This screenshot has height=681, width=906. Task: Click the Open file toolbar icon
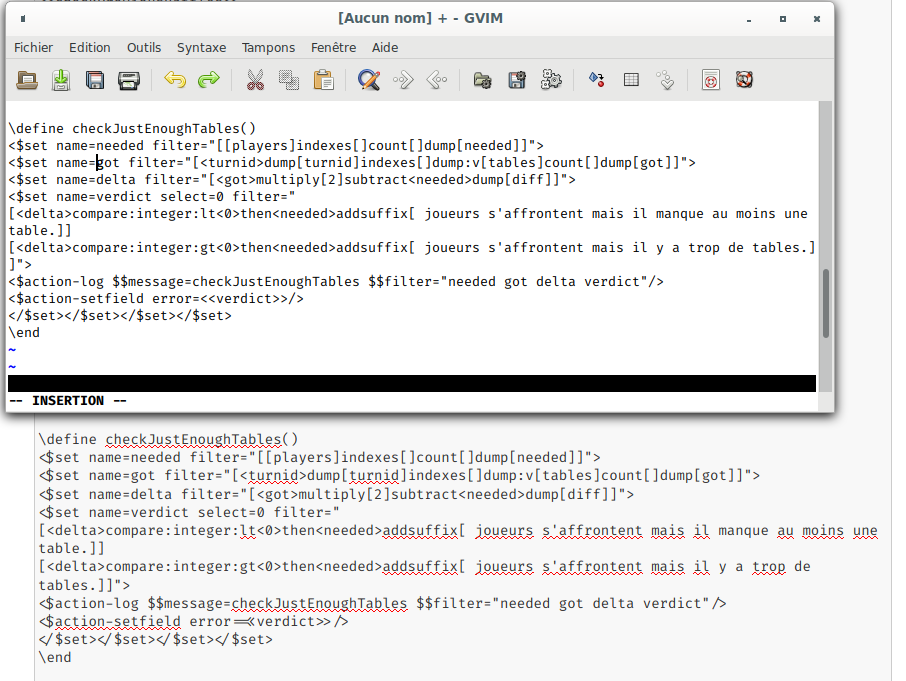(x=27, y=80)
